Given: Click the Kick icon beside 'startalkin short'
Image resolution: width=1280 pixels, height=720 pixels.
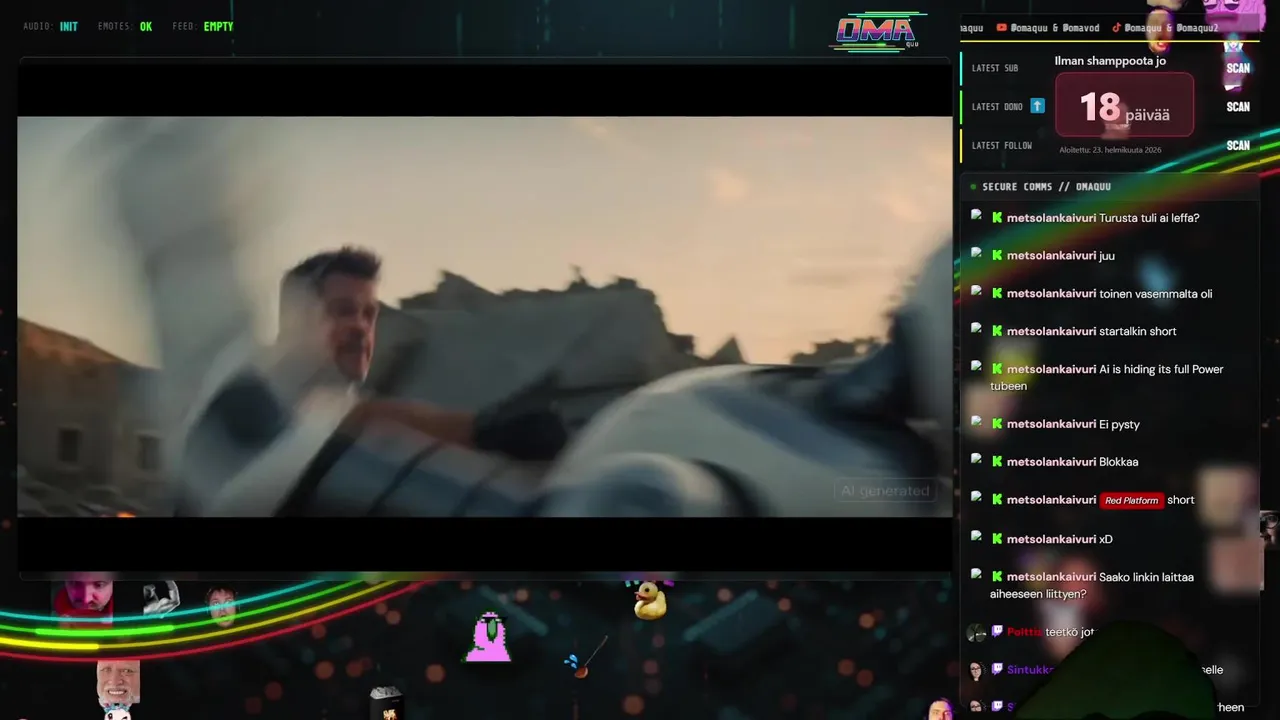Looking at the screenshot, I should tap(997, 331).
